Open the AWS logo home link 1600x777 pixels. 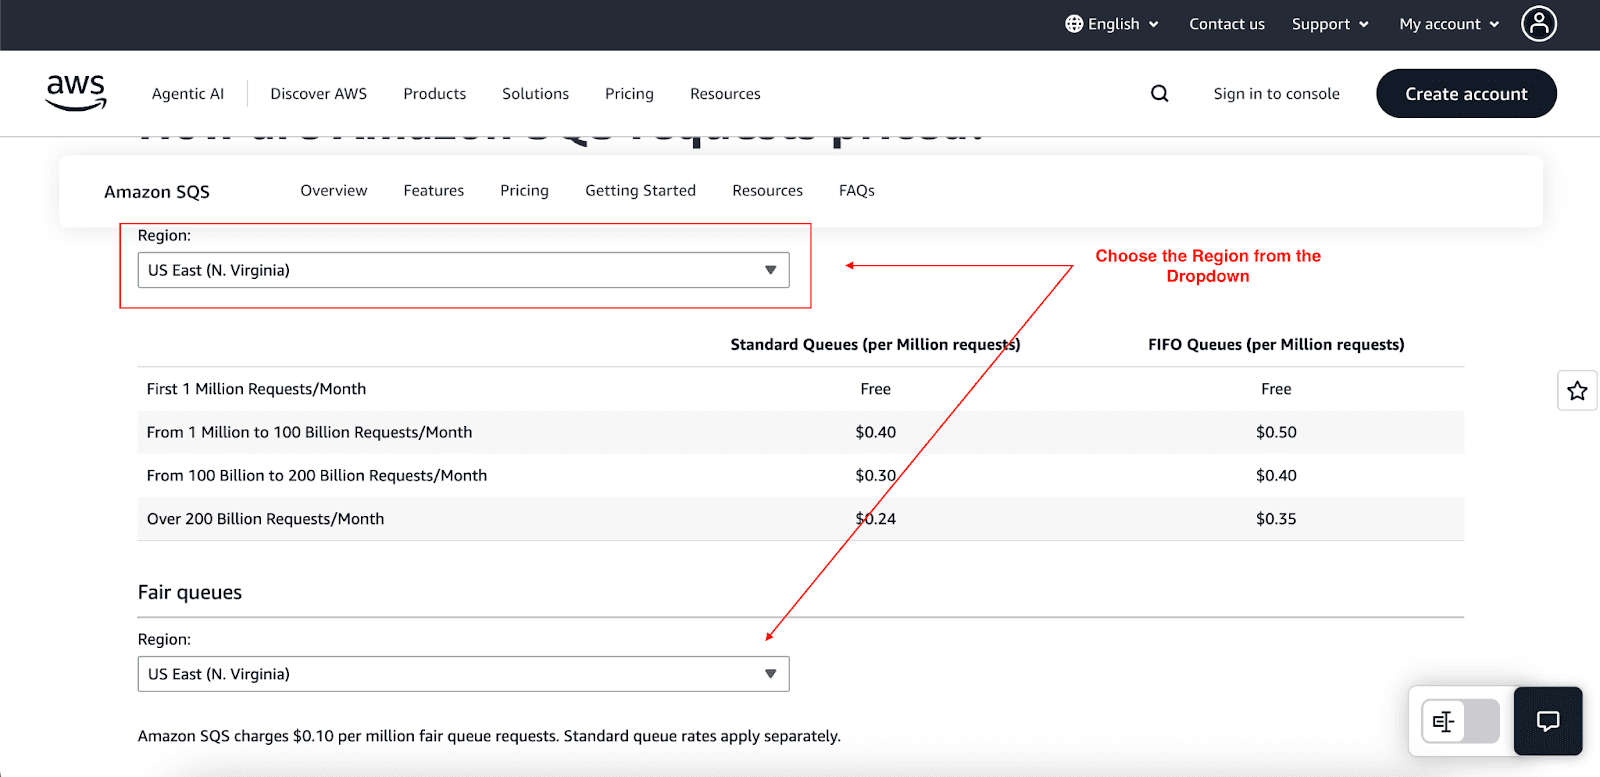(x=76, y=92)
